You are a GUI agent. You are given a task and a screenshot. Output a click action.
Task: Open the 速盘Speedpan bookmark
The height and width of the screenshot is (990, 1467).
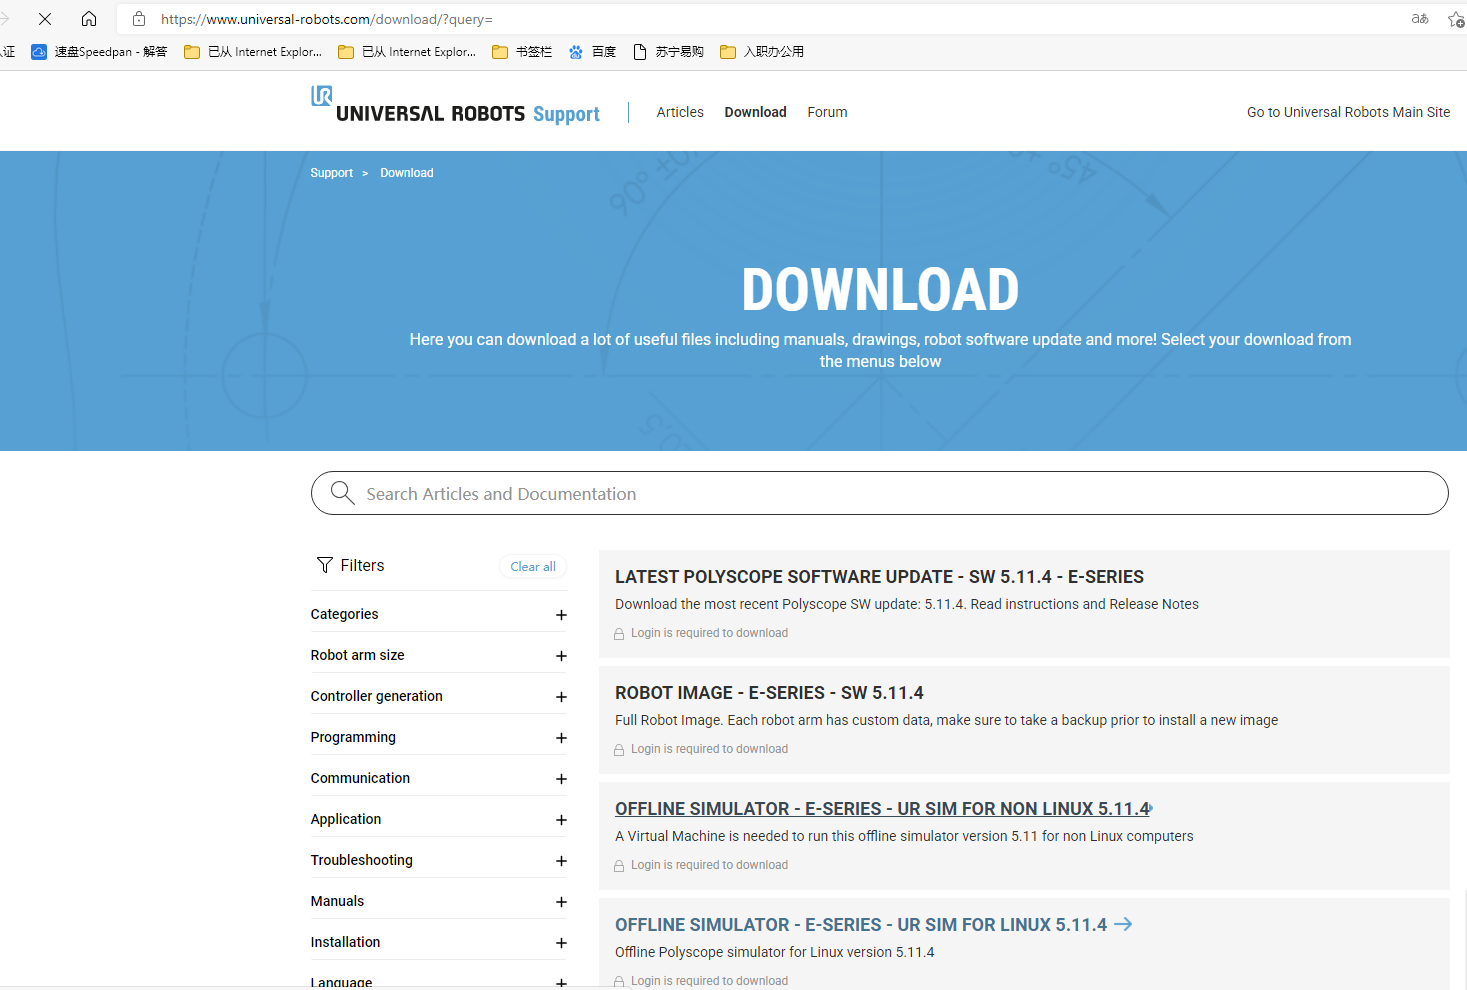pos(99,52)
